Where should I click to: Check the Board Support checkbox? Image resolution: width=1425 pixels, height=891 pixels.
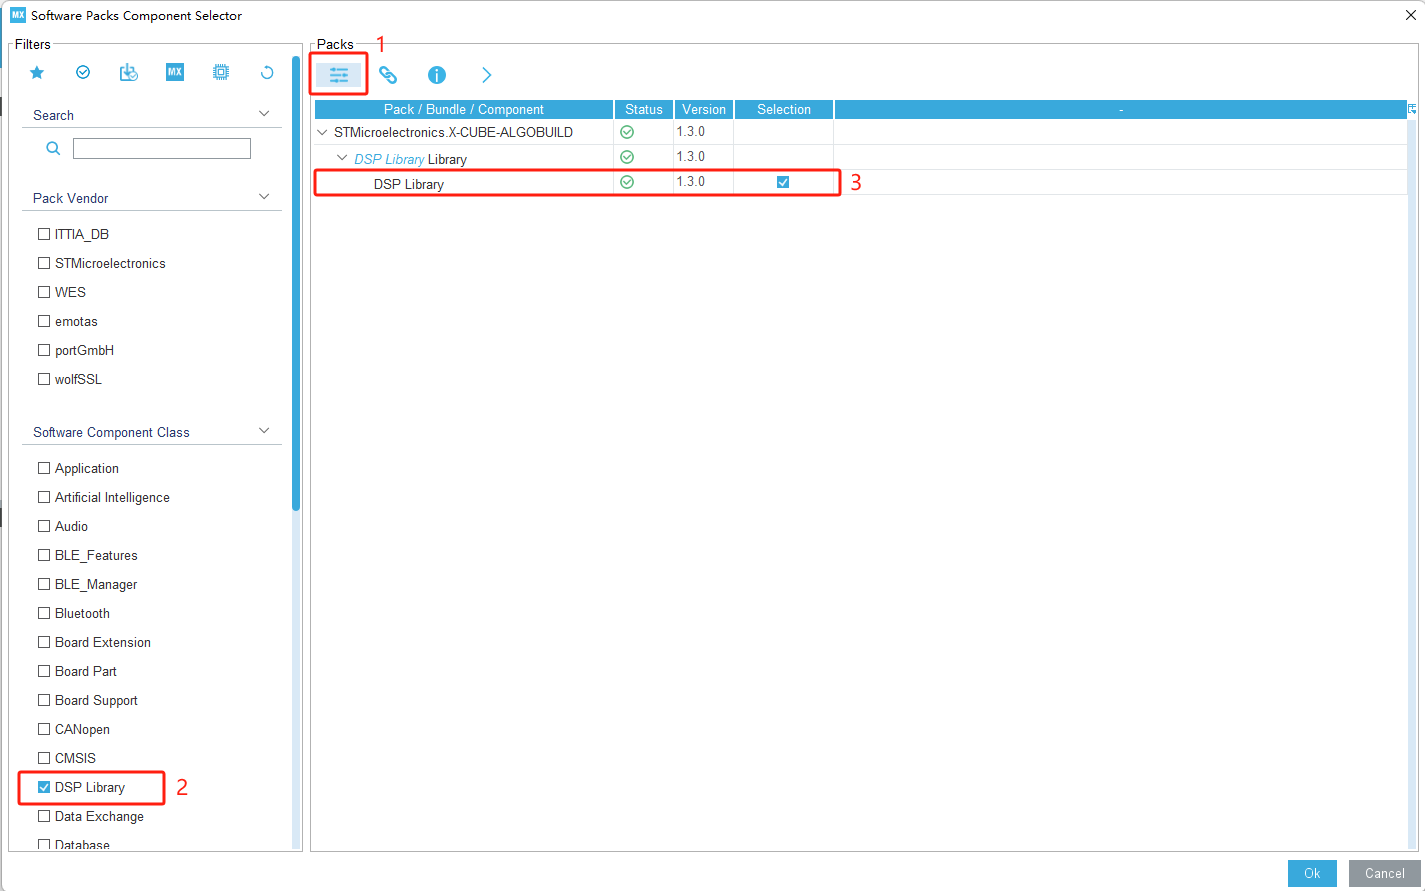[x=44, y=700]
